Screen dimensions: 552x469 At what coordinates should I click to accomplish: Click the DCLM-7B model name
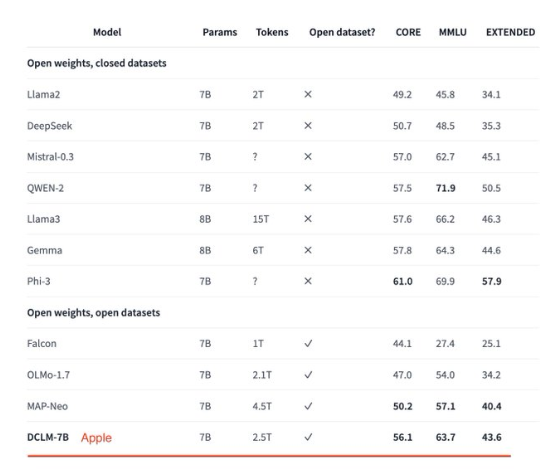(x=48, y=437)
